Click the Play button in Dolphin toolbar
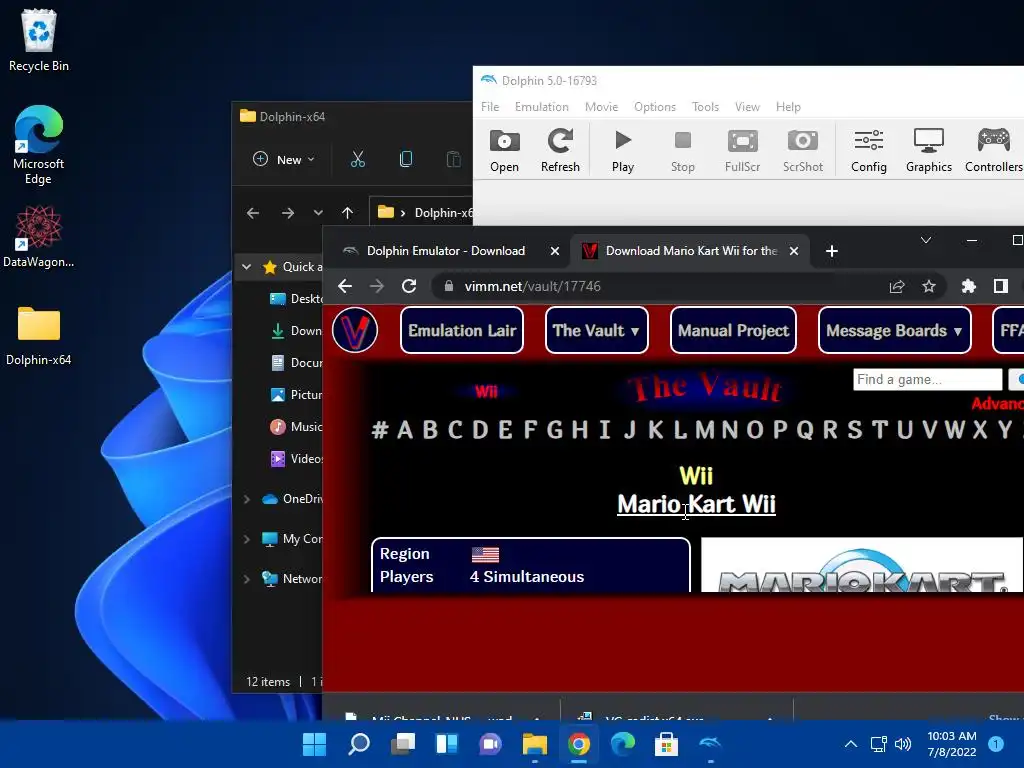Screen dimensions: 1024x768 622,151
